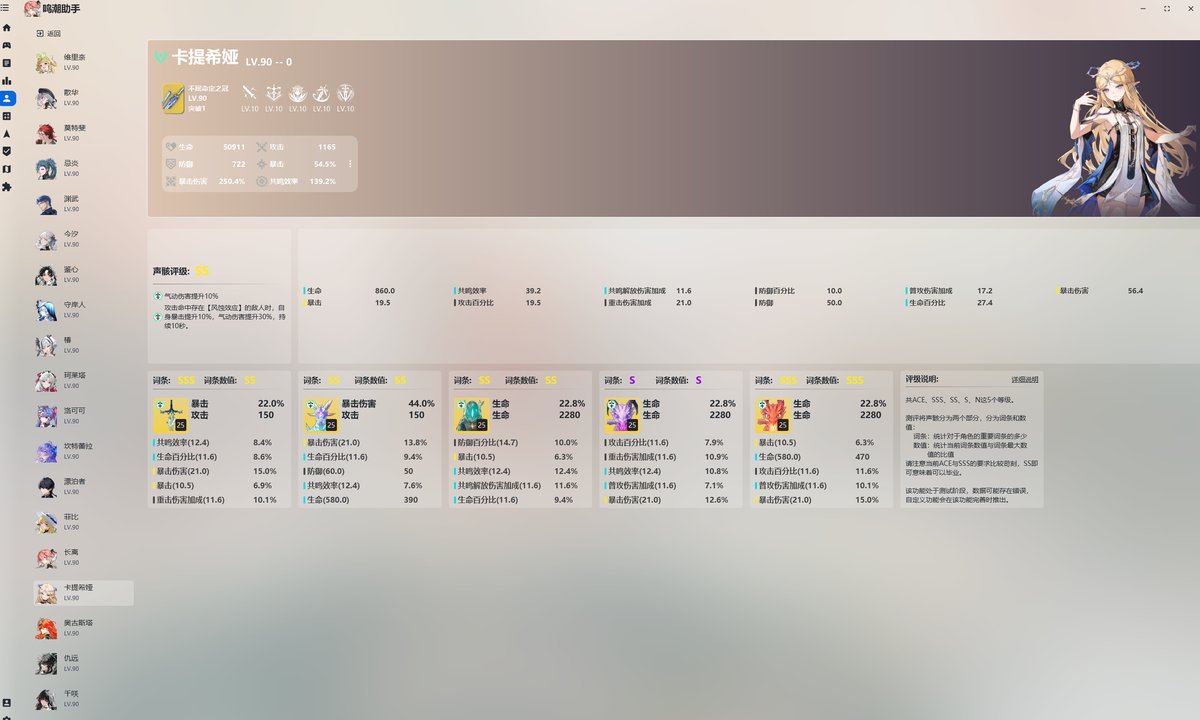The image size is (1200, 720).
Task: Select character 坎特蕾拉 in the list
Action: (x=83, y=452)
